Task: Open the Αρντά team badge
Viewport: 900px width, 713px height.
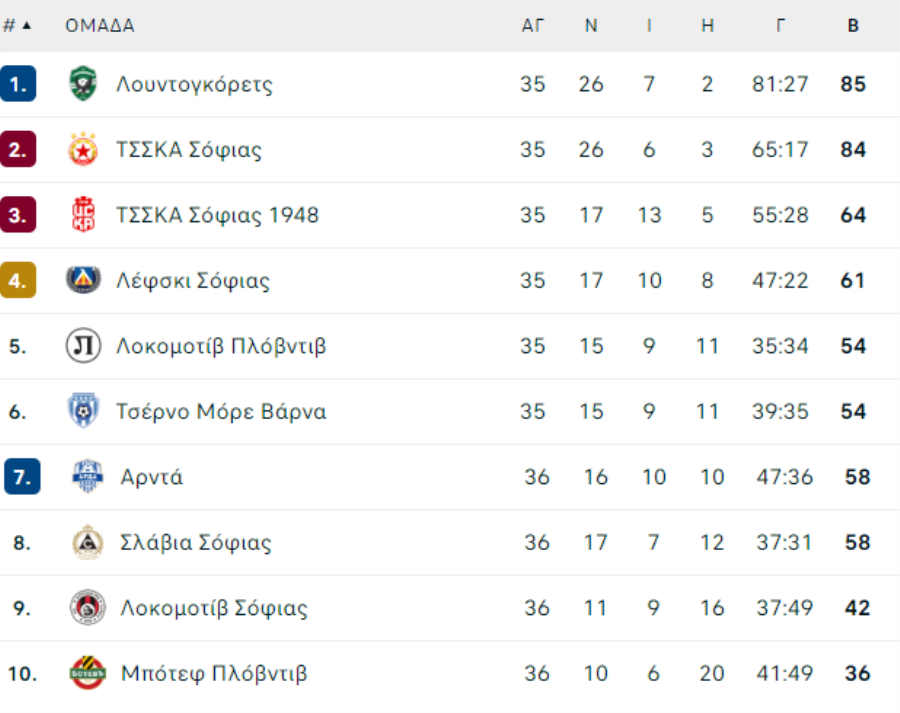Action: coord(87,476)
